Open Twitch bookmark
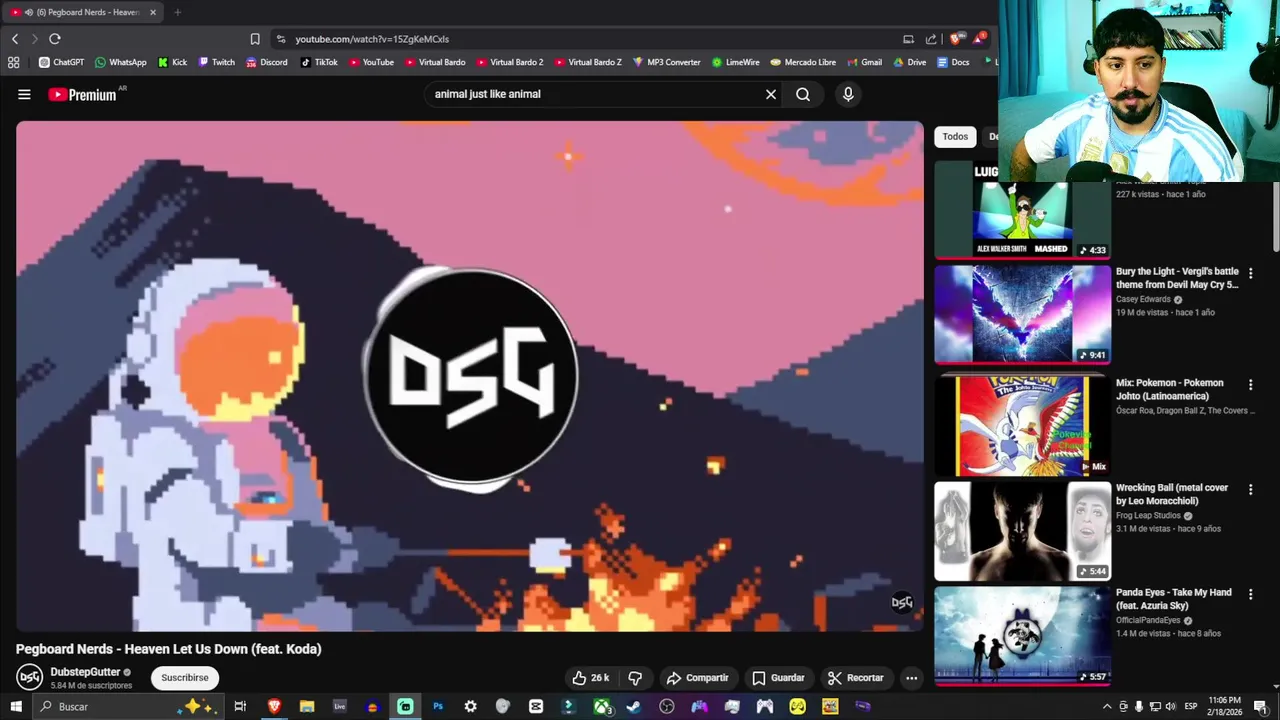Viewport: 1280px width, 720px height. (x=217, y=62)
